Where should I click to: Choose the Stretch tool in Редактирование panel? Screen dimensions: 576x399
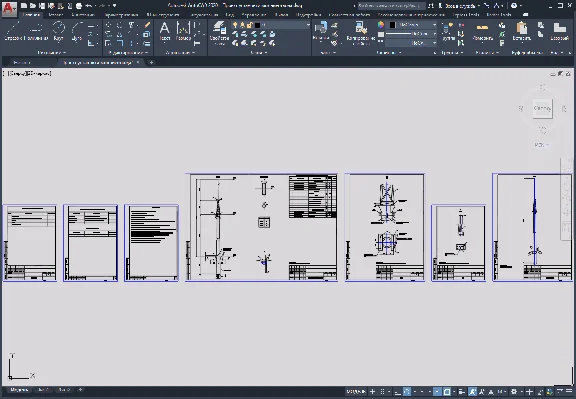point(108,43)
